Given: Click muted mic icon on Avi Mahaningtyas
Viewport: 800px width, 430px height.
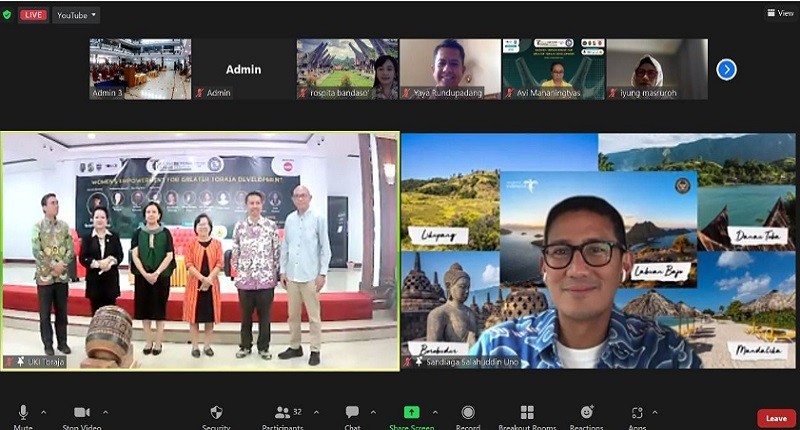Looking at the screenshot, I should [510, 93].
